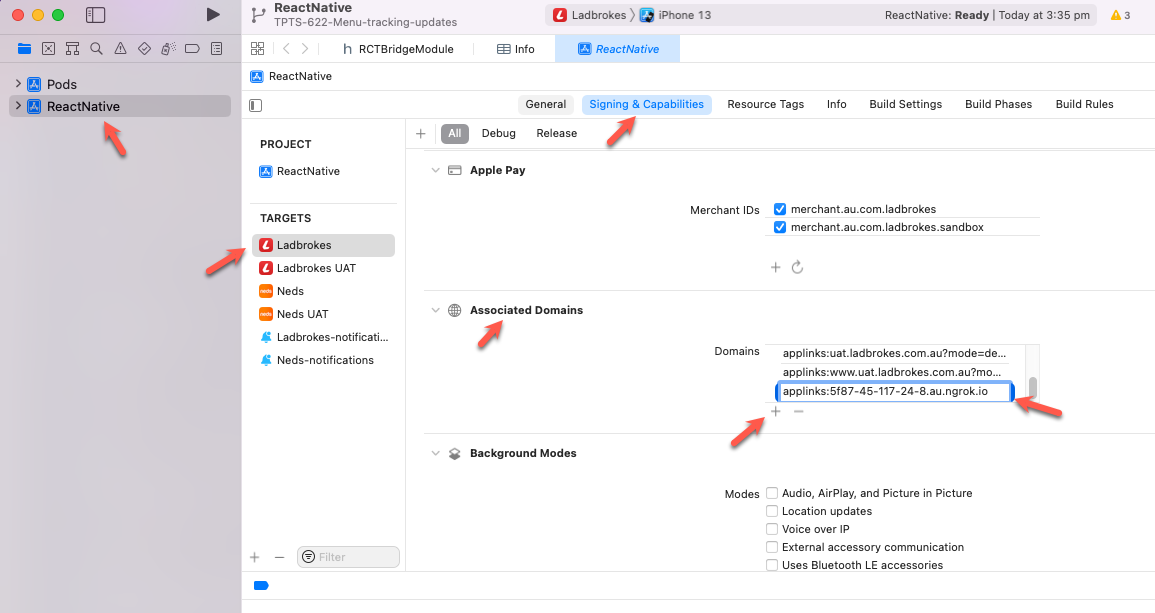Click the targets Filter field
1155x613 pixels.
(x=348, y=557)
